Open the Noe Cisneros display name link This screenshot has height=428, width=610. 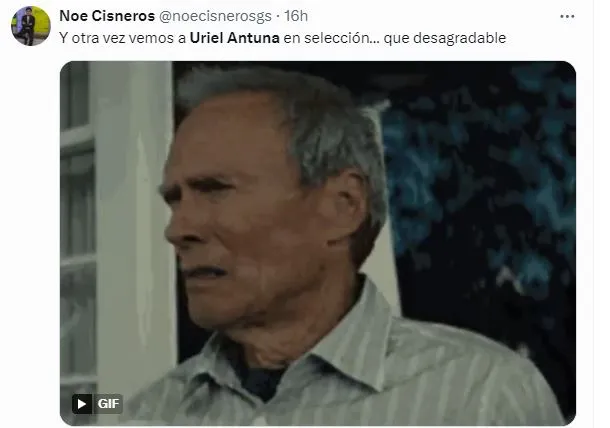click(x=107, y=16)
